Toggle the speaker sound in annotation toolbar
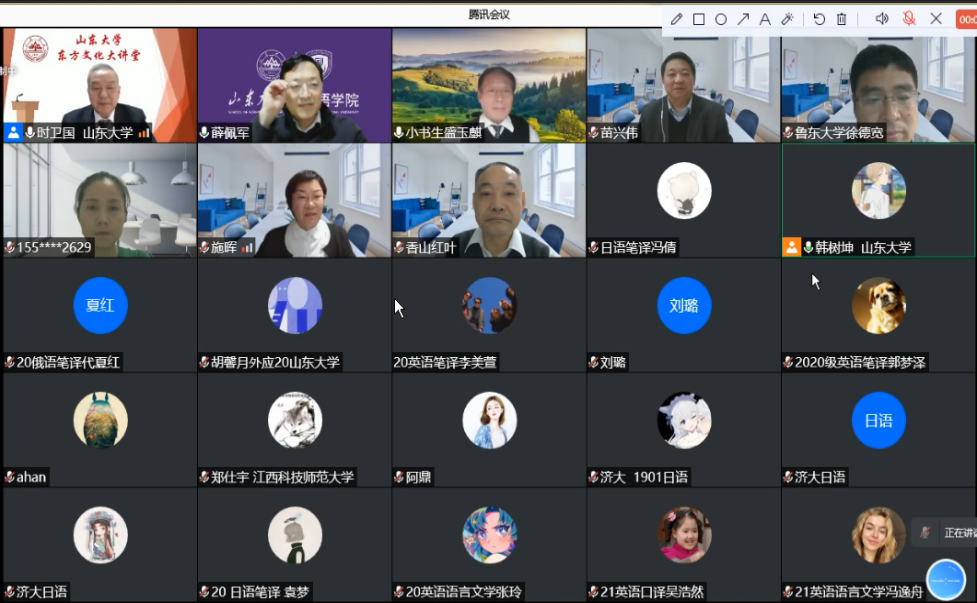 pyautogui.click(x=882, y=19)
